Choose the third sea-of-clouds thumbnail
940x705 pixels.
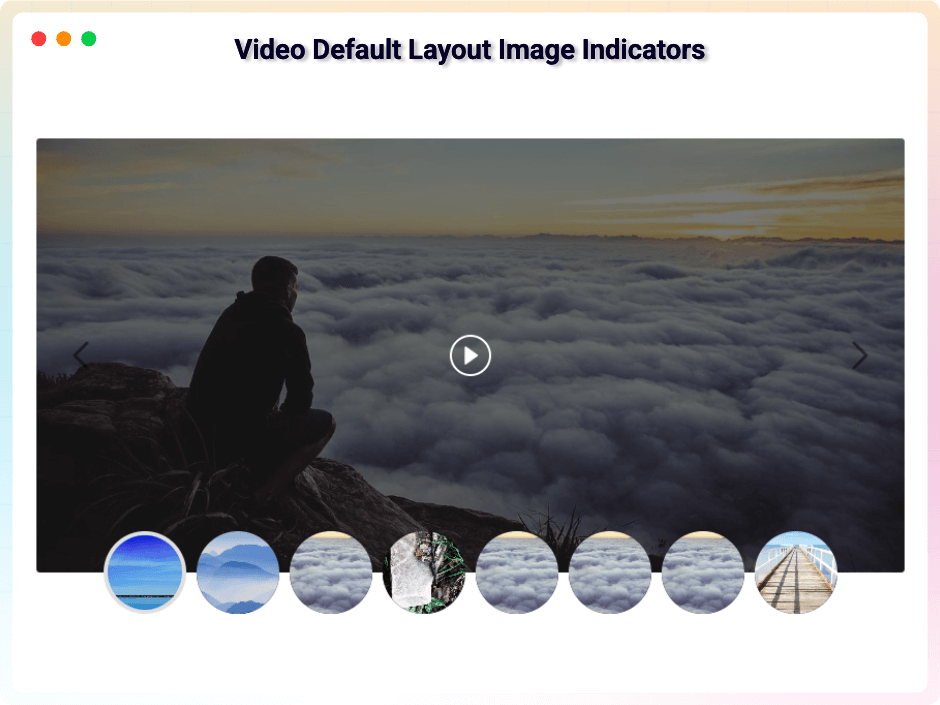pyautogui.click(x=330, y=573)
